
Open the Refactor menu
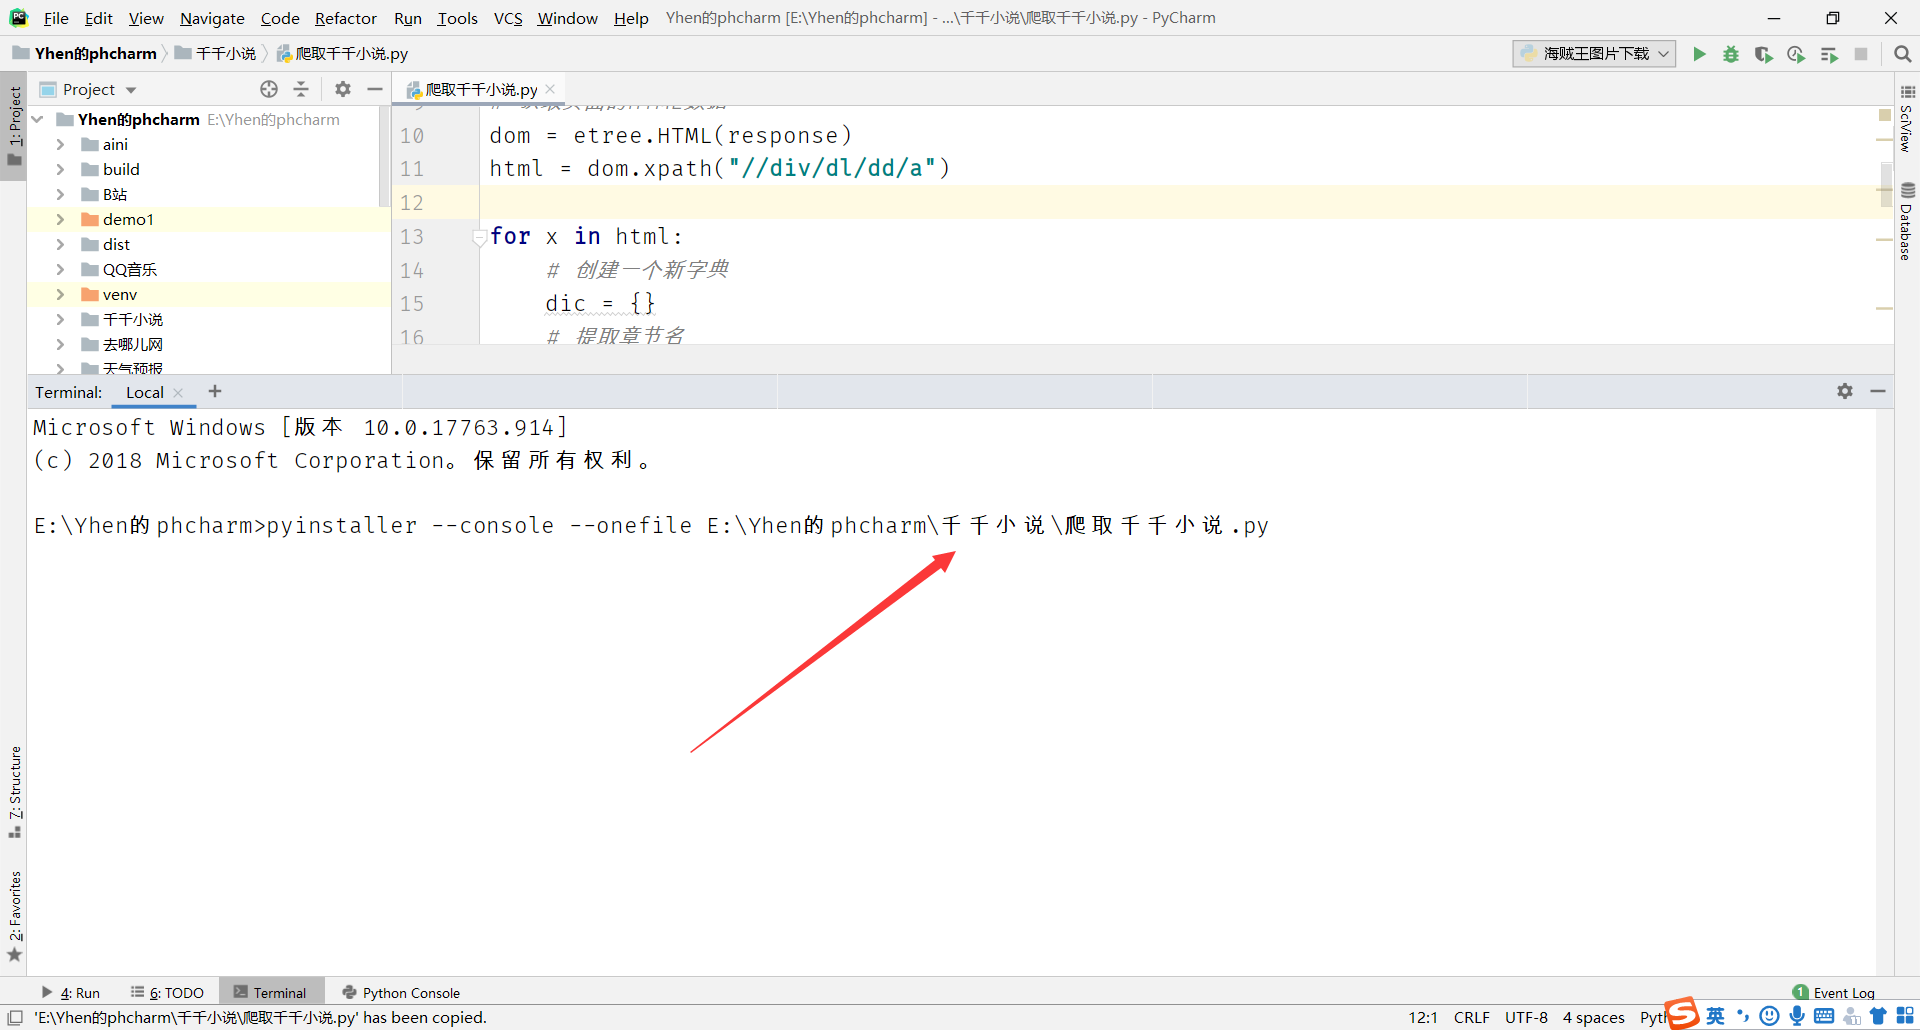pos(345,18)
